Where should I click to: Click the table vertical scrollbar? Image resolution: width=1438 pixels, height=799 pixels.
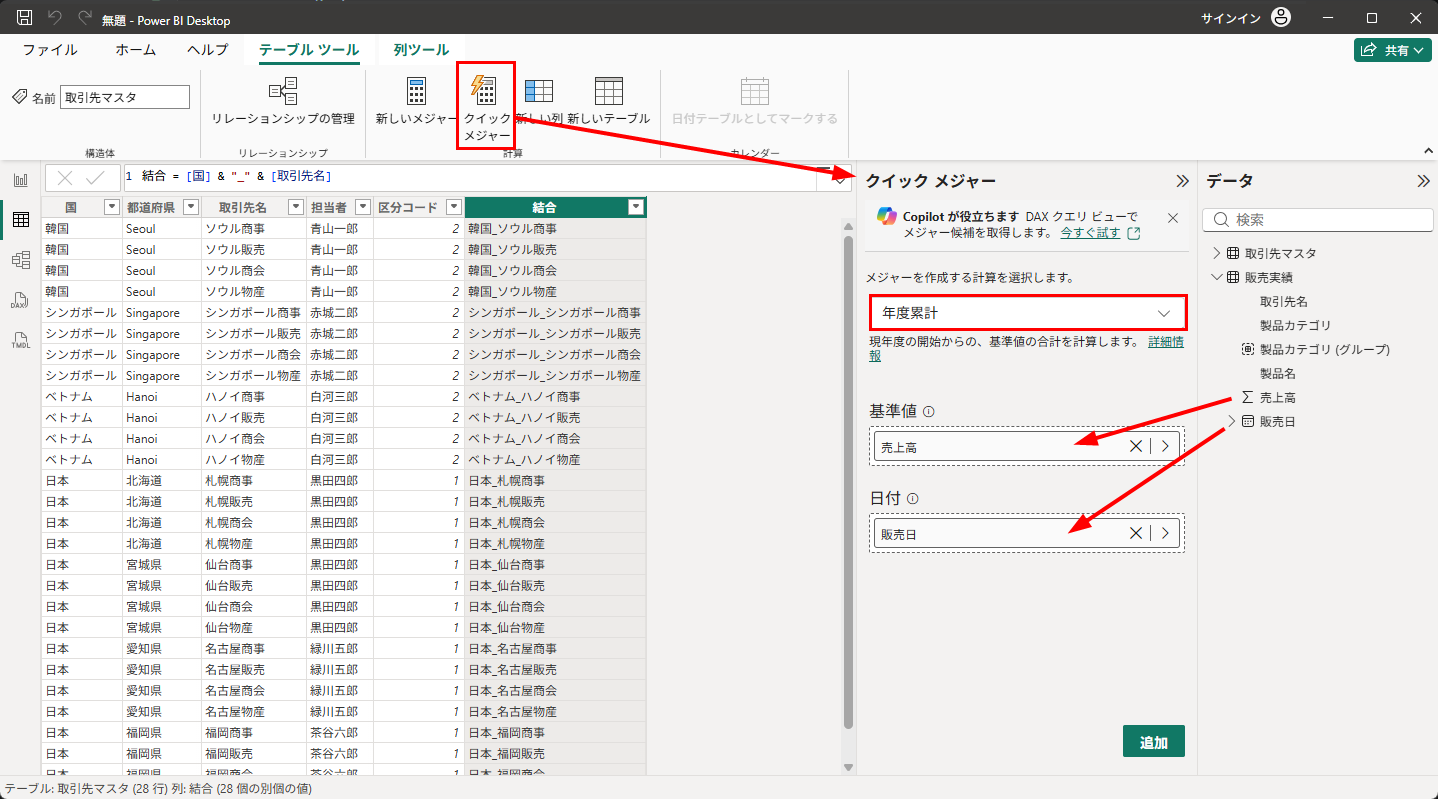849,480
